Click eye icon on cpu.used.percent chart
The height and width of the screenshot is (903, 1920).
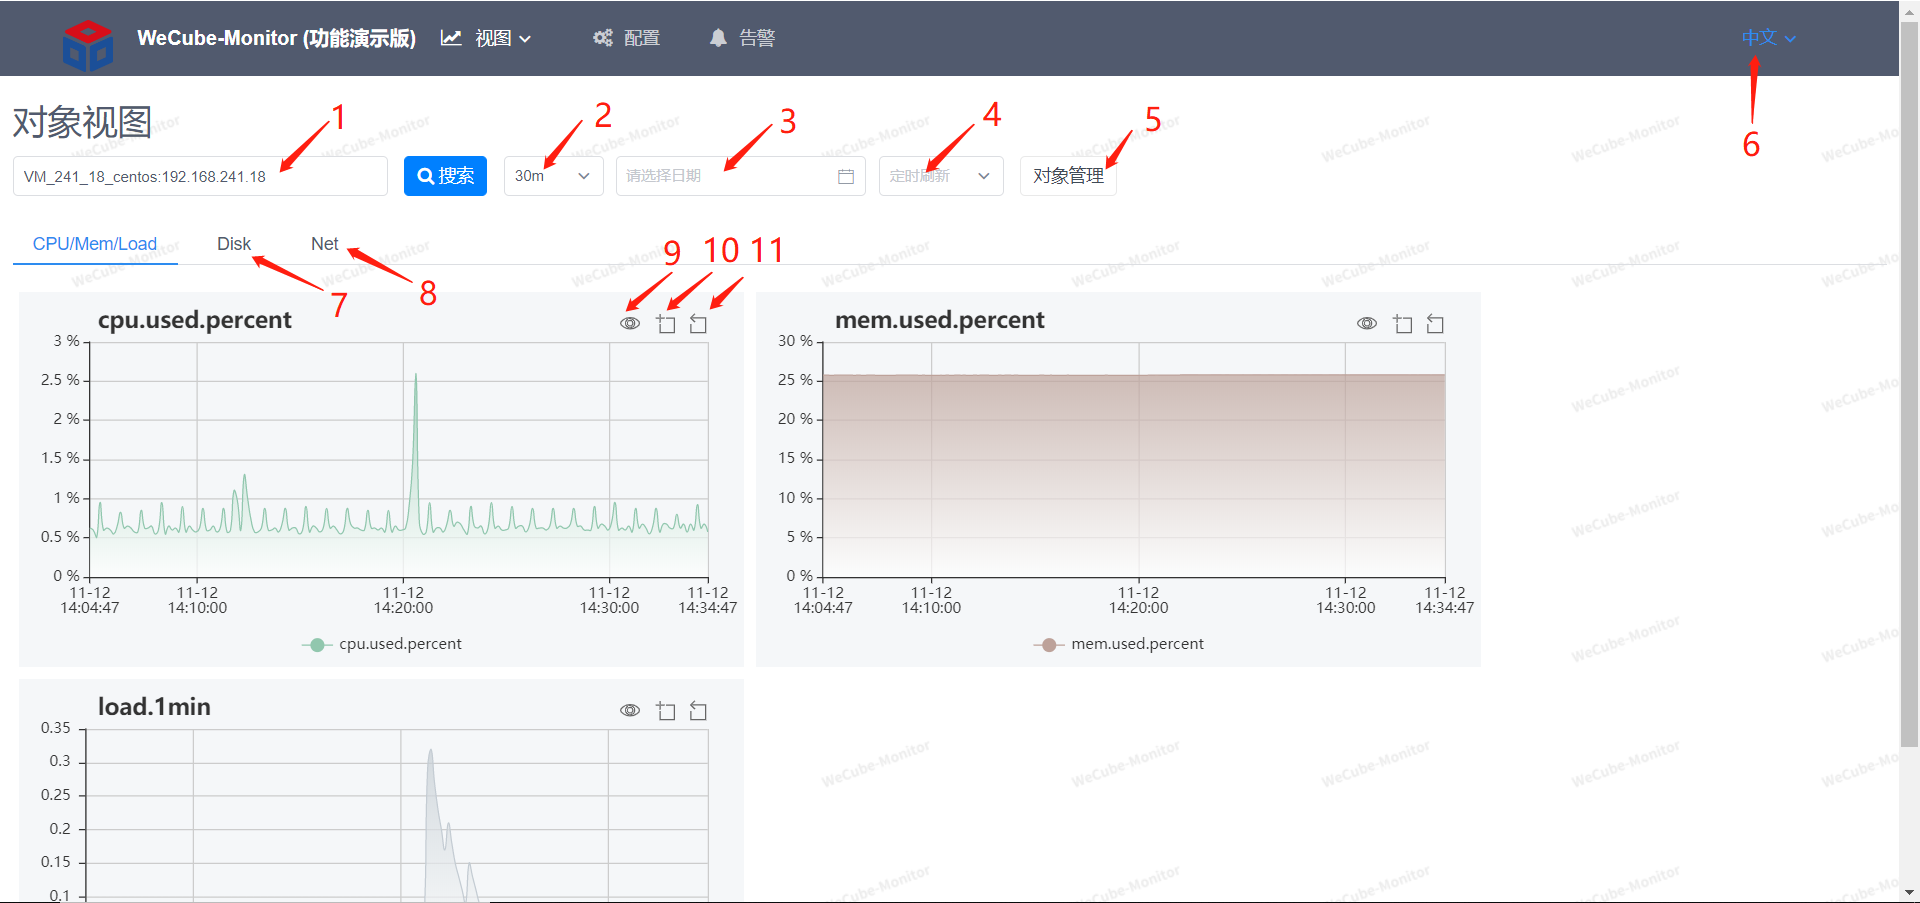click(x=630, y=324)
